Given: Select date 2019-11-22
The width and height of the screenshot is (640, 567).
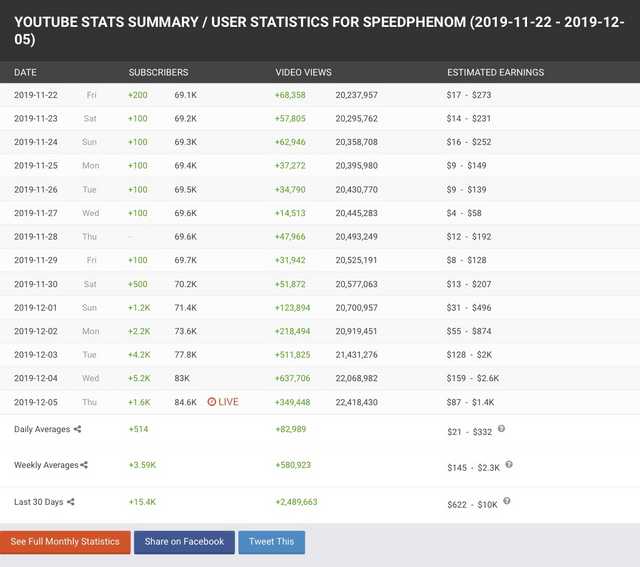Looking at the screenshot, I should point(36,95).
